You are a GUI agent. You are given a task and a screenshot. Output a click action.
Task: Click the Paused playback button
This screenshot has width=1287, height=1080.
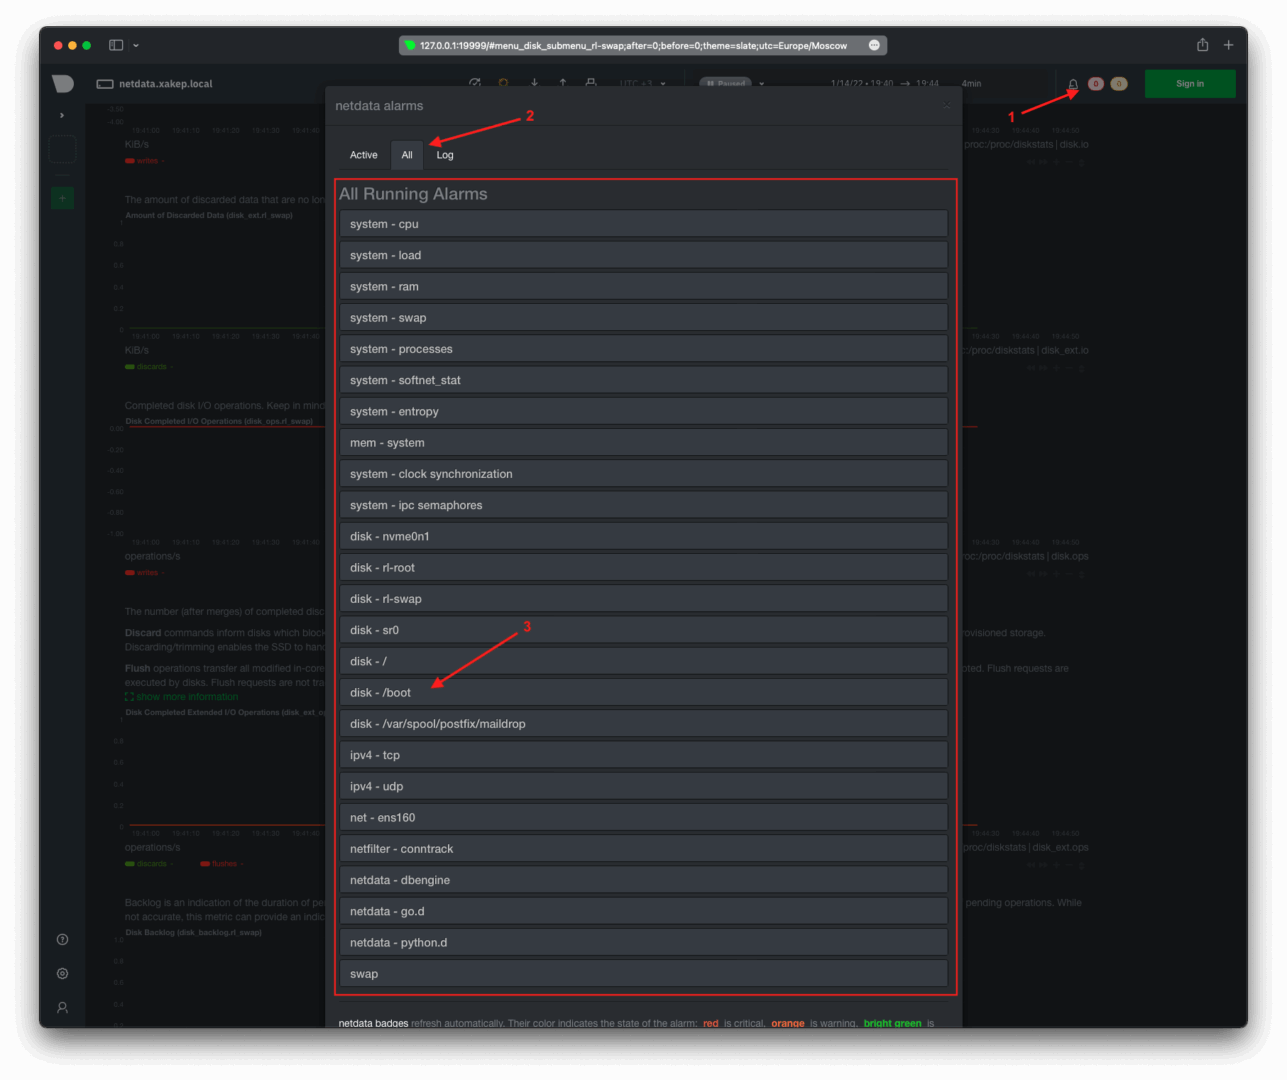pos(725,84)
